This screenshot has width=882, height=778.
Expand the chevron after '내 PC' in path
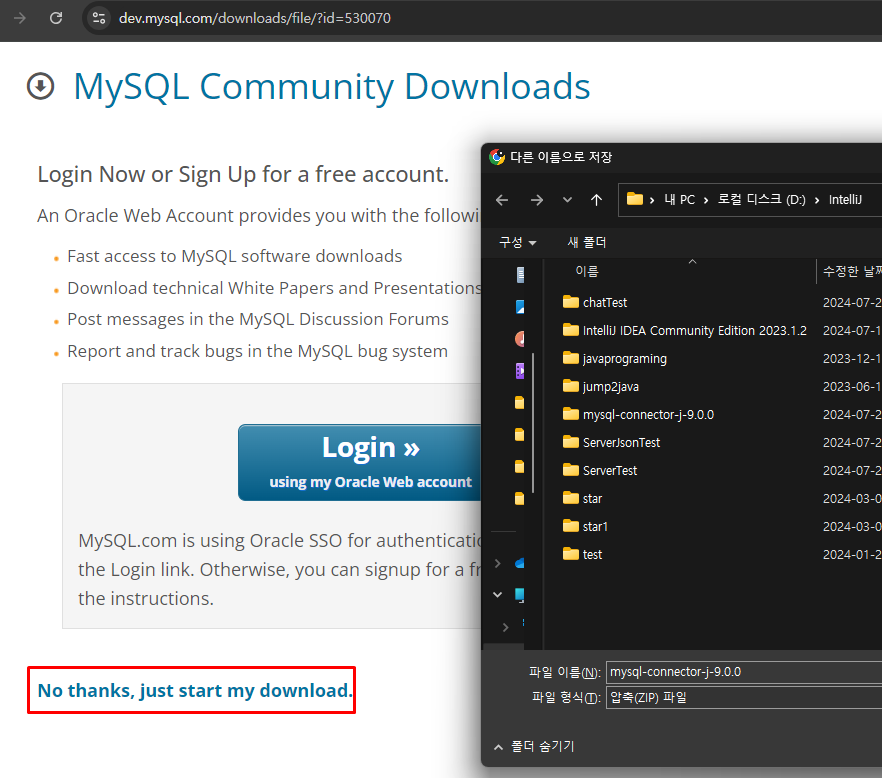tap(706, 200)
